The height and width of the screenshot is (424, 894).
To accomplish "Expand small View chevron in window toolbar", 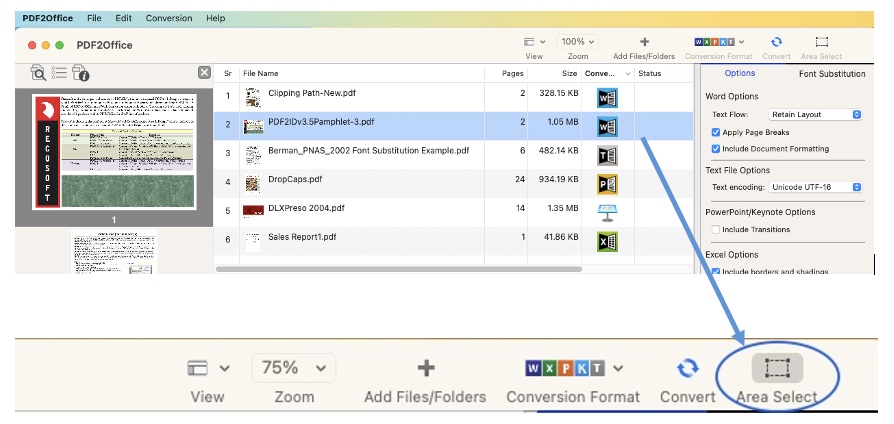I will coord(543,42).
